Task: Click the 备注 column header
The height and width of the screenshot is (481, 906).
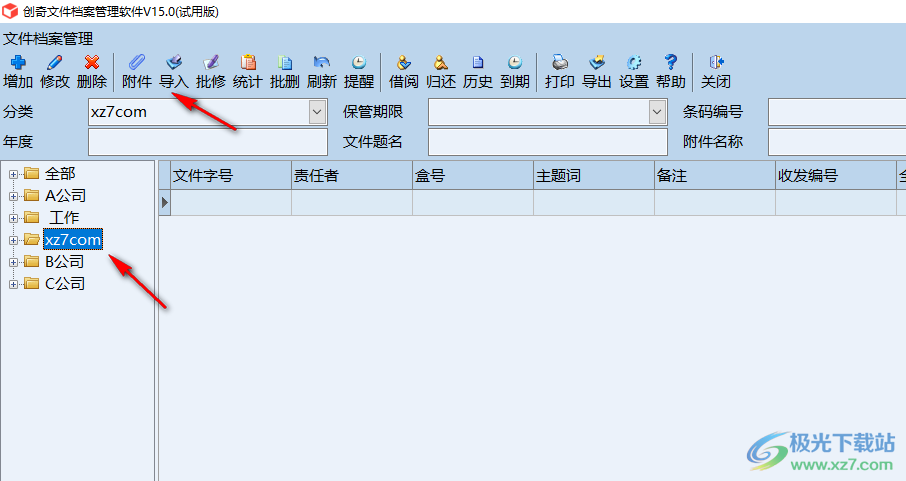Action: tap(715, 175)
